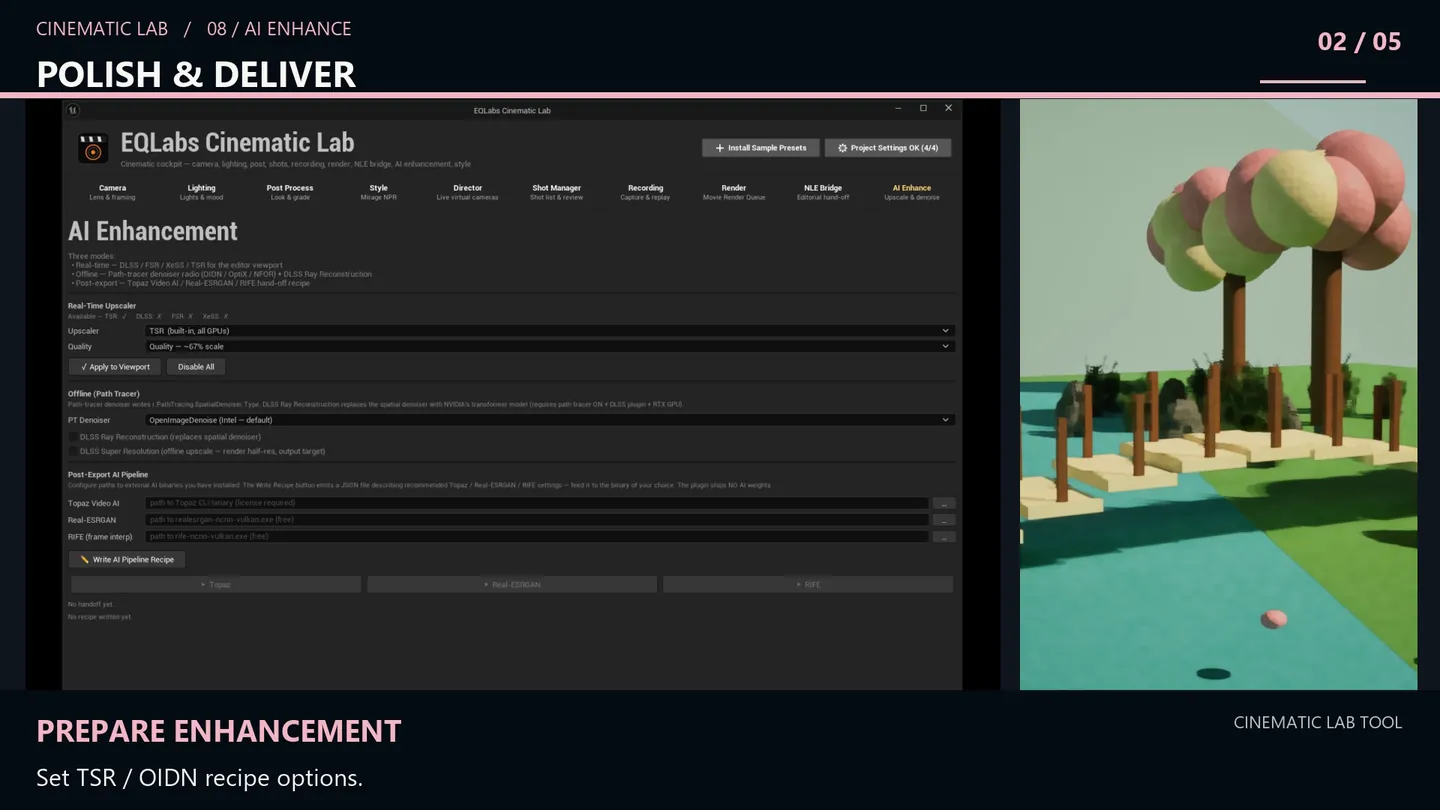Close the EQLabs Cinematic Lab window
This screenshot has height=810, width=1440.
(x=948, y=108)
